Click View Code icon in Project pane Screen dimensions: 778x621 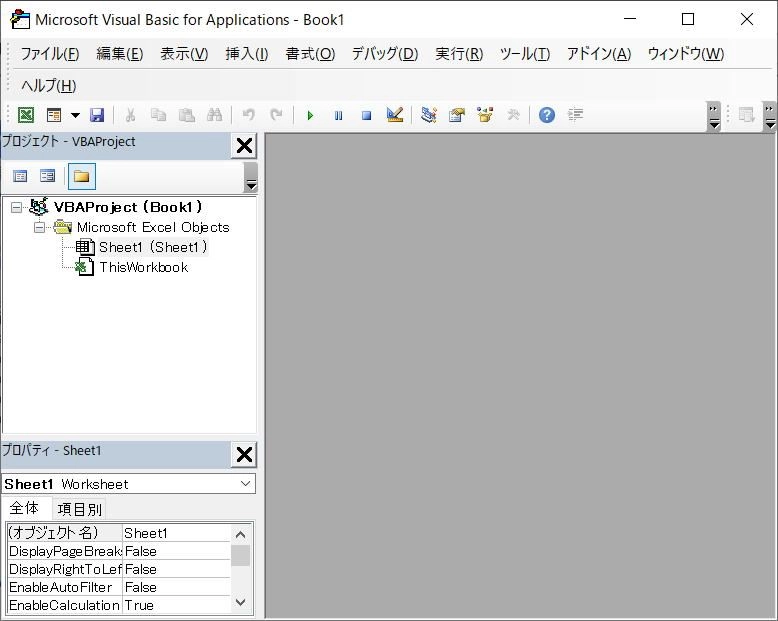pyautogui.click(x=20, y=176)
